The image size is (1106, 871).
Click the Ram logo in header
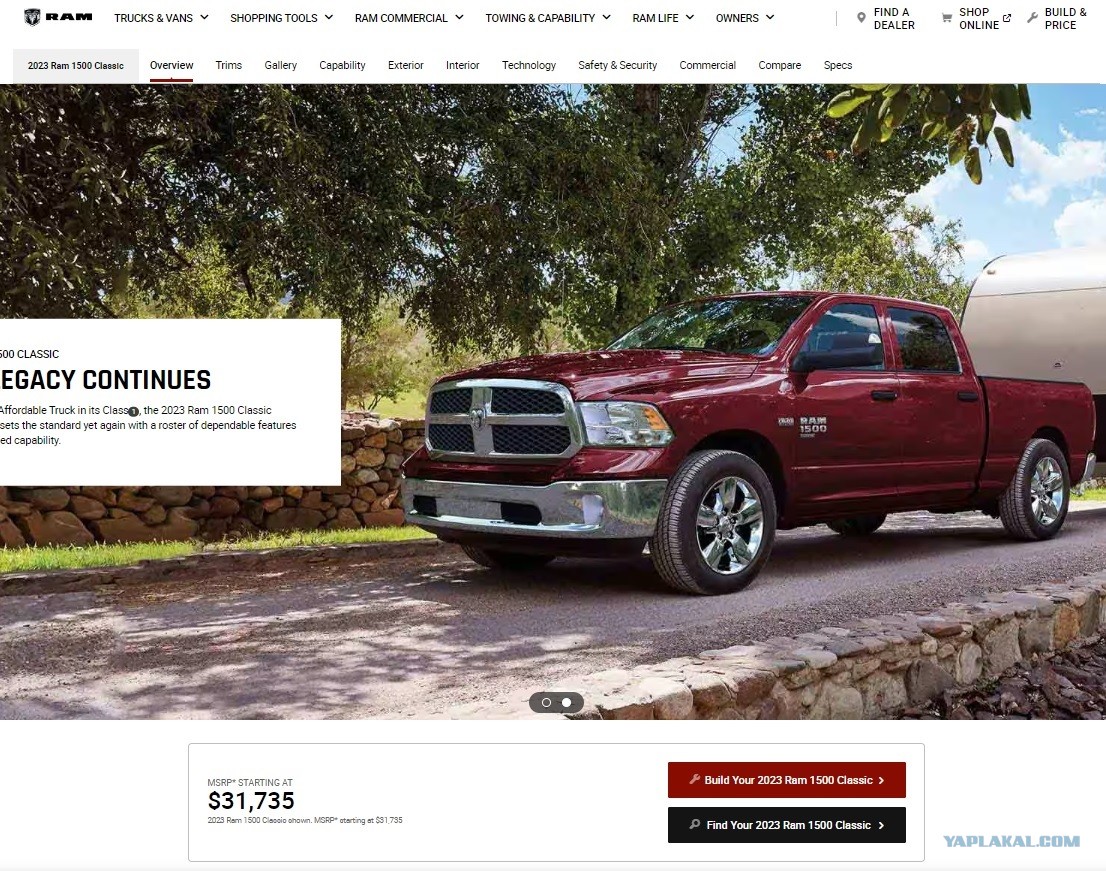pyautogui.click(x=58, y=17)
